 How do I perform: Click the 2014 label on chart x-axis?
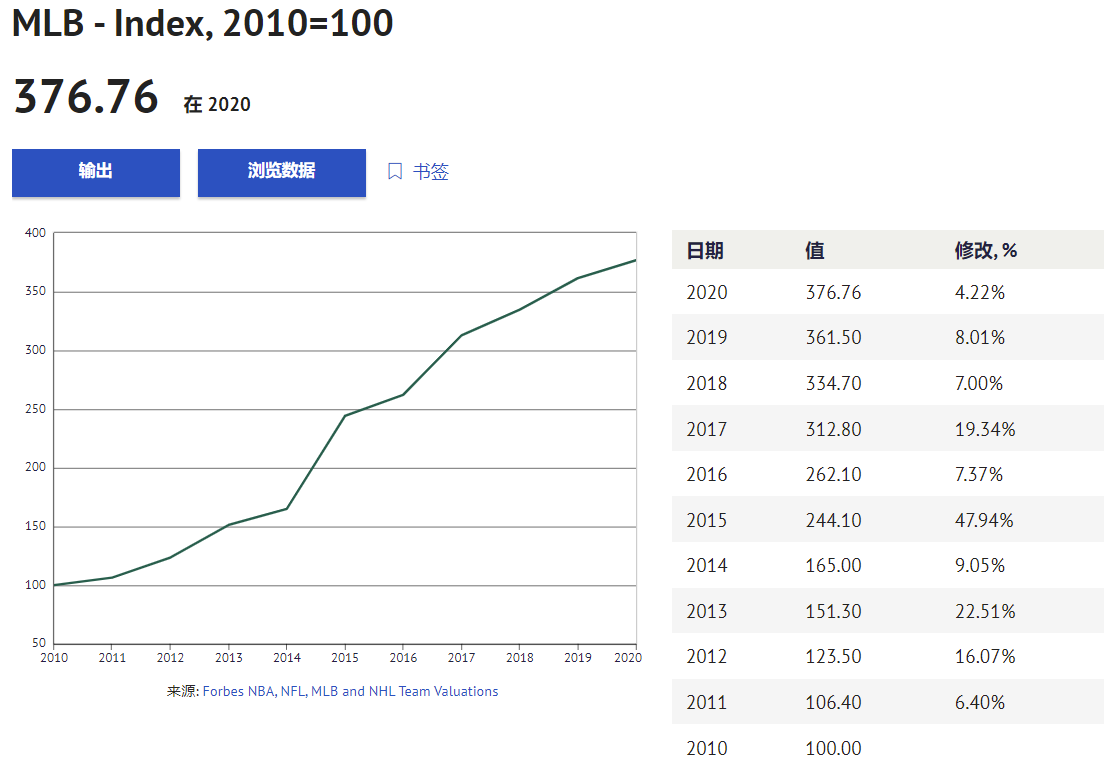tap(287, 658)
